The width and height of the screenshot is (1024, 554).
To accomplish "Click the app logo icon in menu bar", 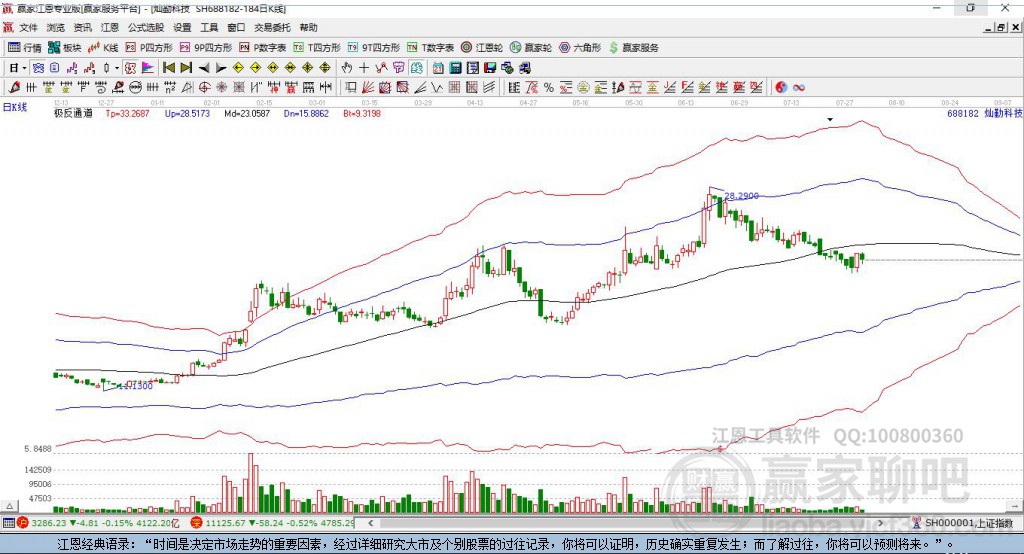I will 8,27.
